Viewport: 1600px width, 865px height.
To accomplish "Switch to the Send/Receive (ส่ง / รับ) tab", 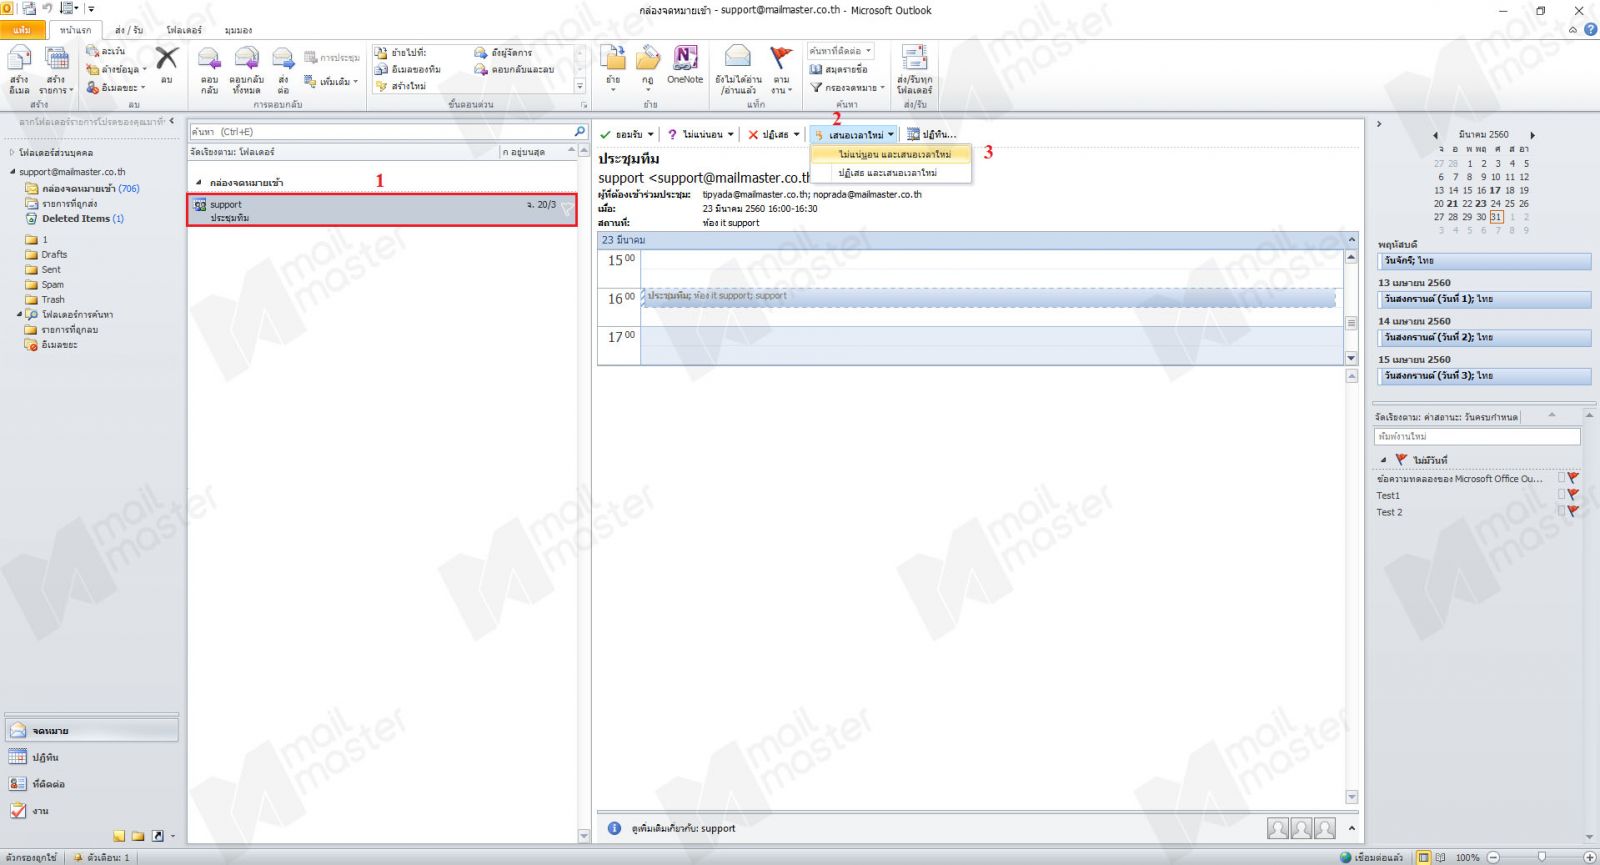I will click(128, 30).
